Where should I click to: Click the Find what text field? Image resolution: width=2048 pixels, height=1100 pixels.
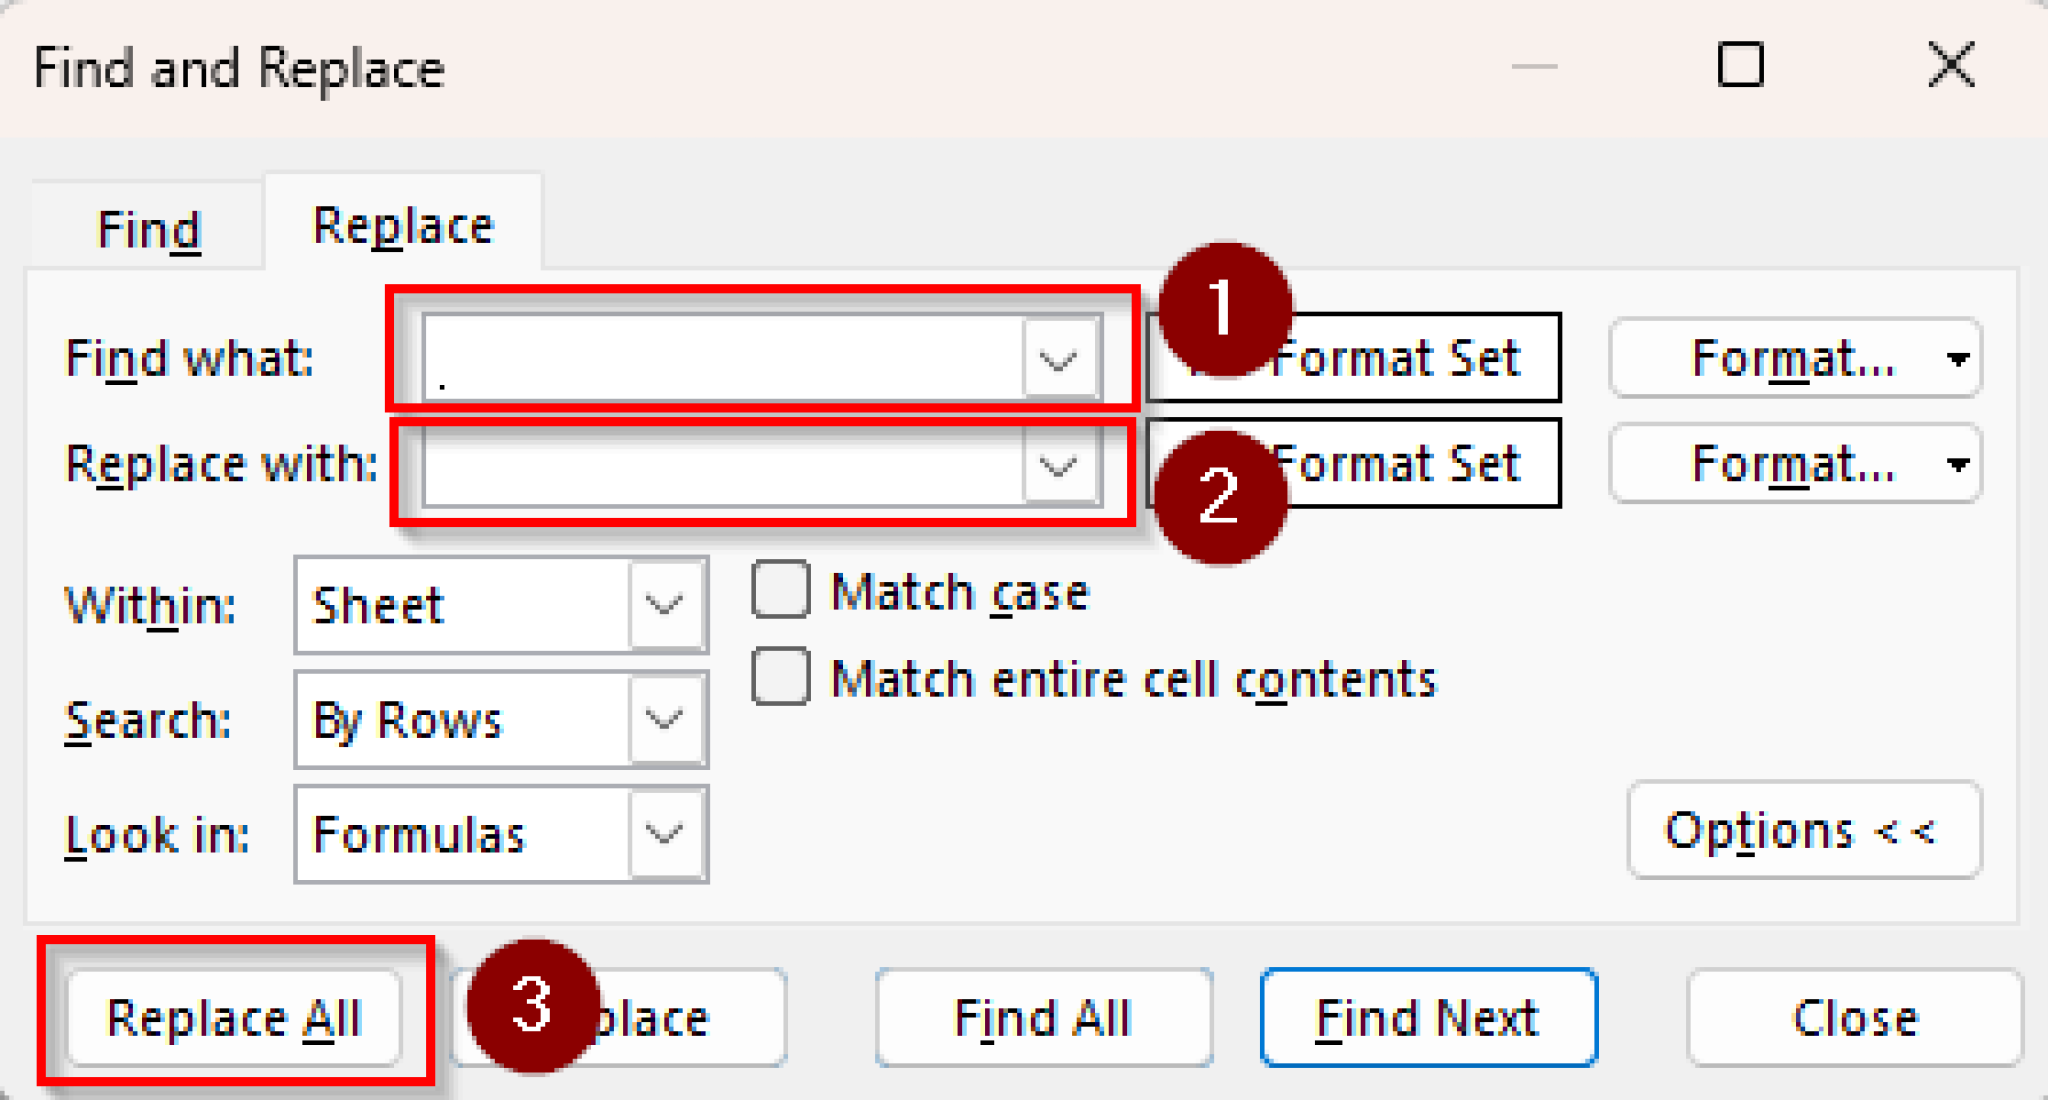tap(722, 359)
